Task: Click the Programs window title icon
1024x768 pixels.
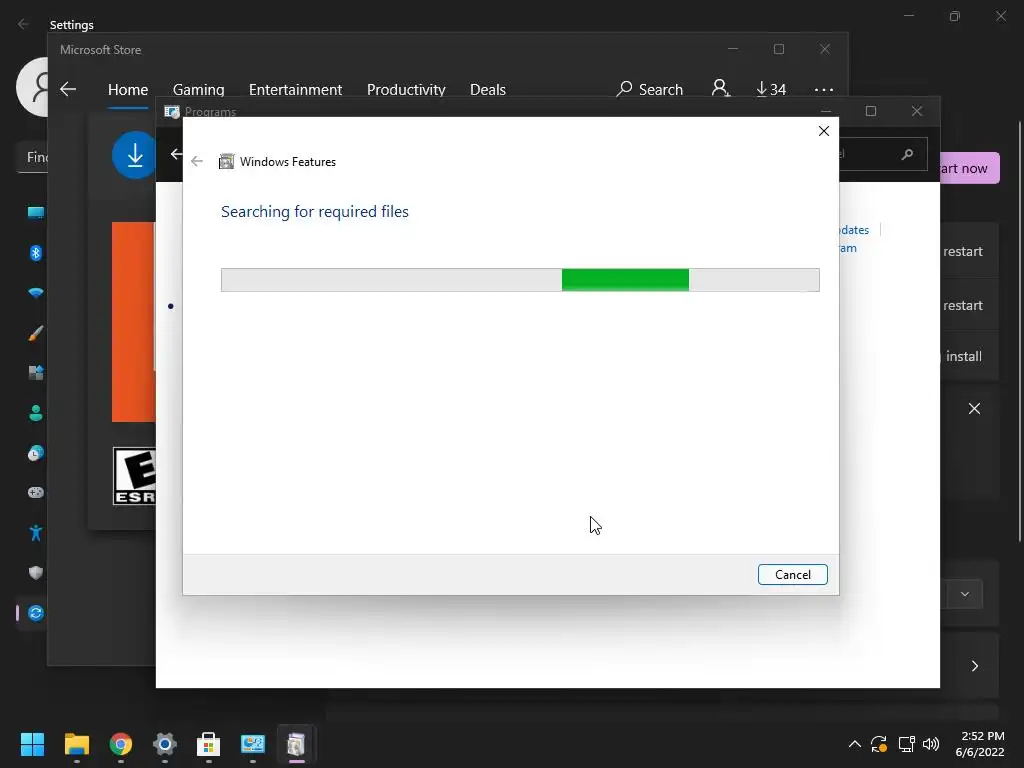Action: click(172, 112)
